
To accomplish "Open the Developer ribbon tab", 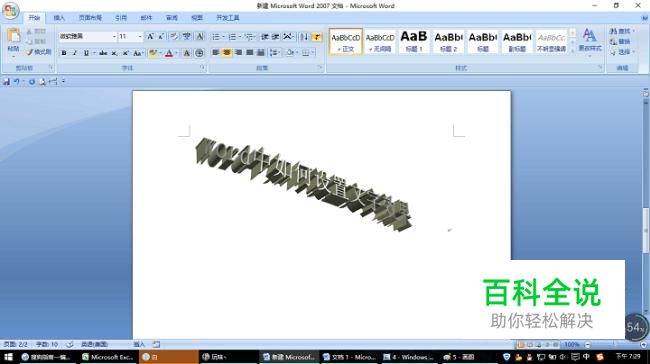I will 228,18.
